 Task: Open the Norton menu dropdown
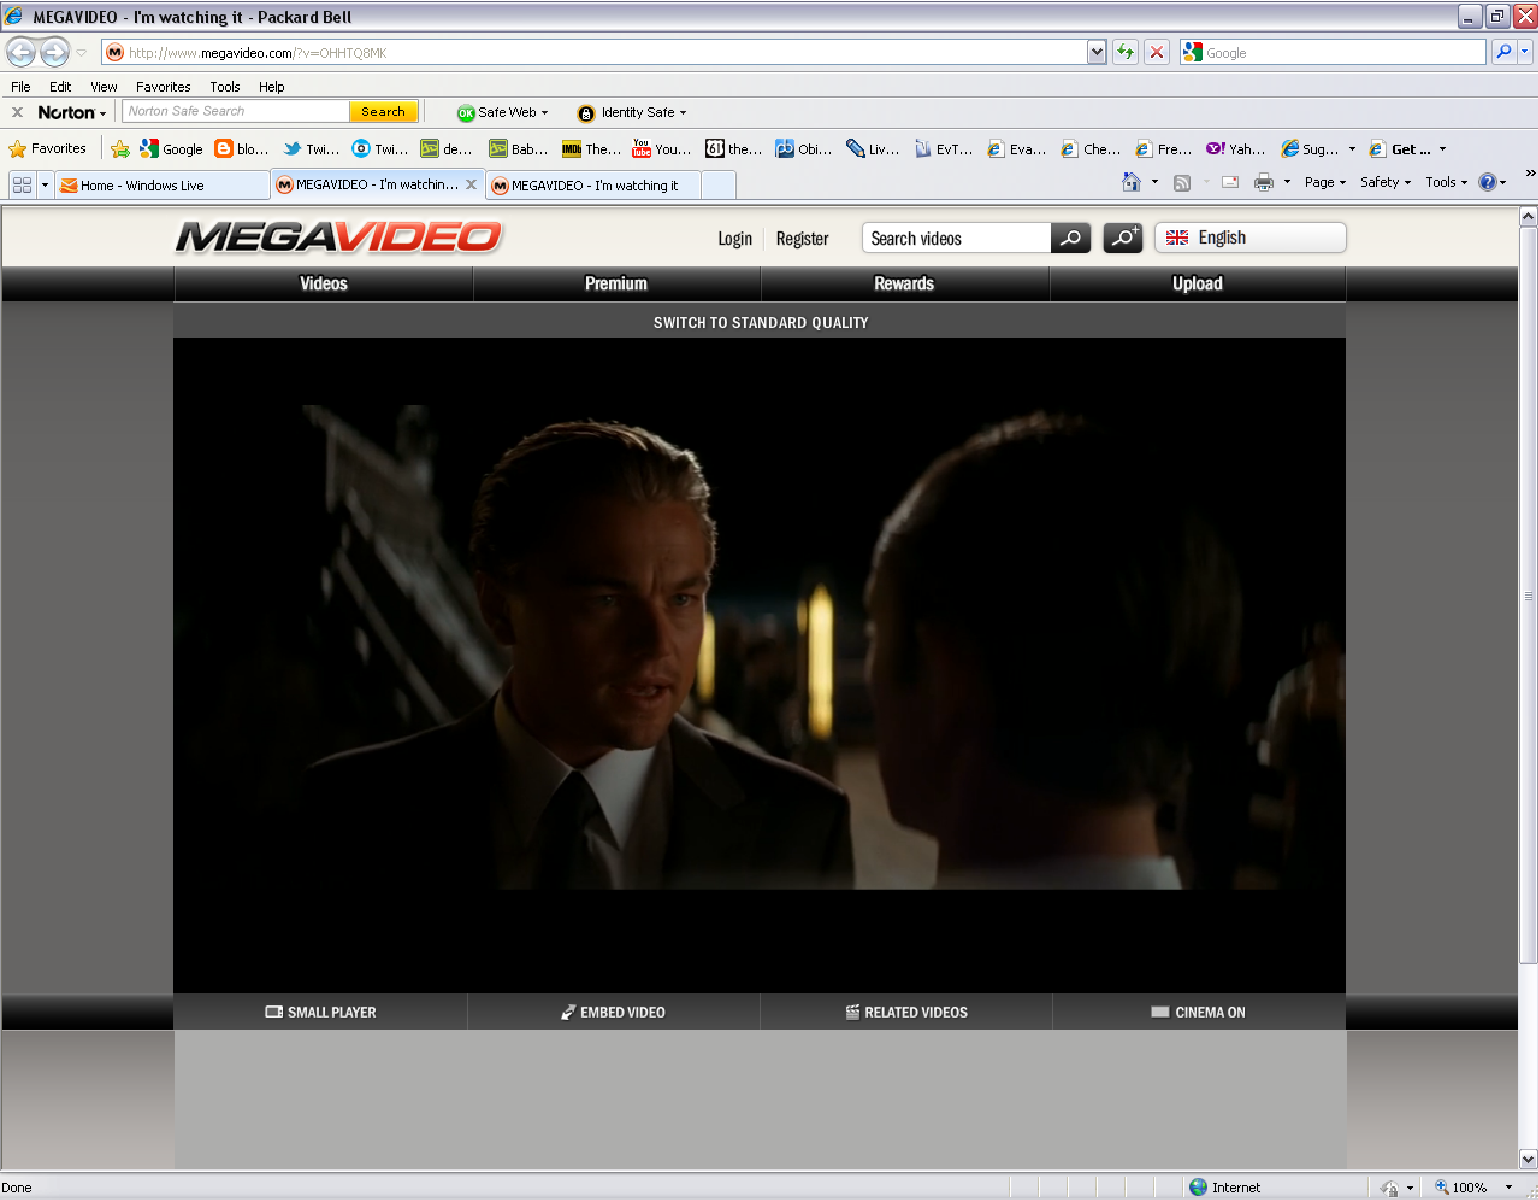[x=72, y=112]
